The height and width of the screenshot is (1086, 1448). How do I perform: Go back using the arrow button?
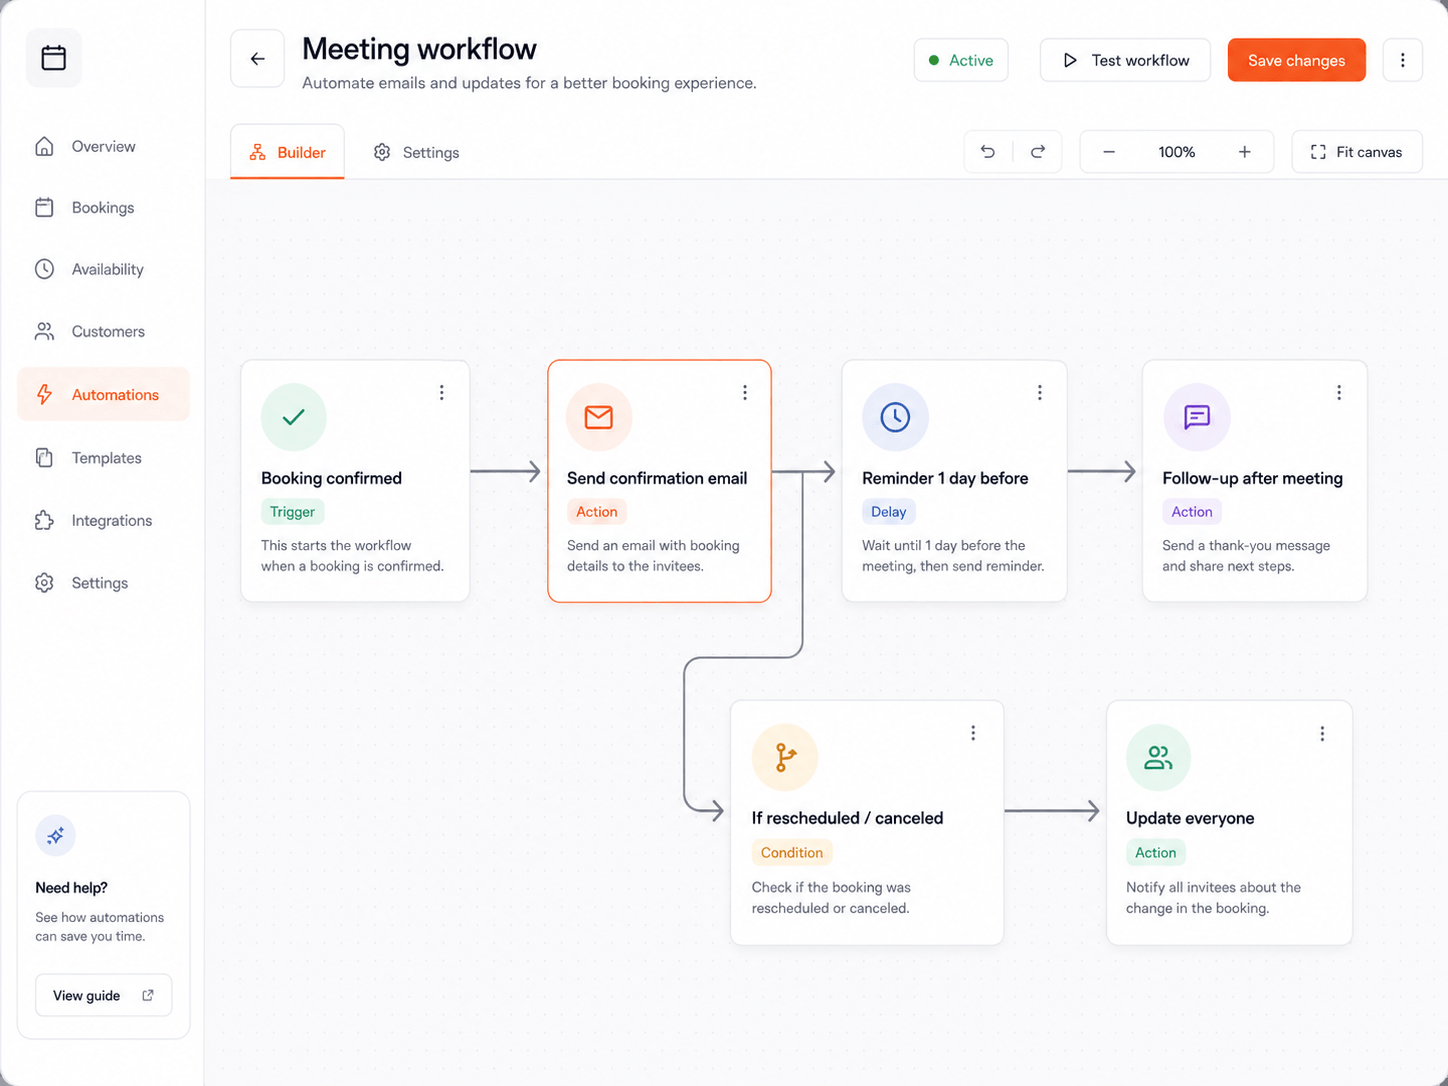coord(257,59)
